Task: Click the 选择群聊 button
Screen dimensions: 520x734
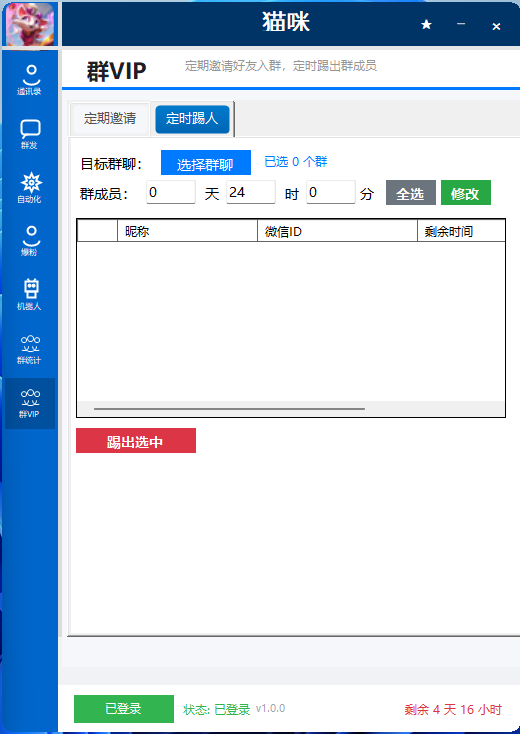Action: (x=205, y=163)
